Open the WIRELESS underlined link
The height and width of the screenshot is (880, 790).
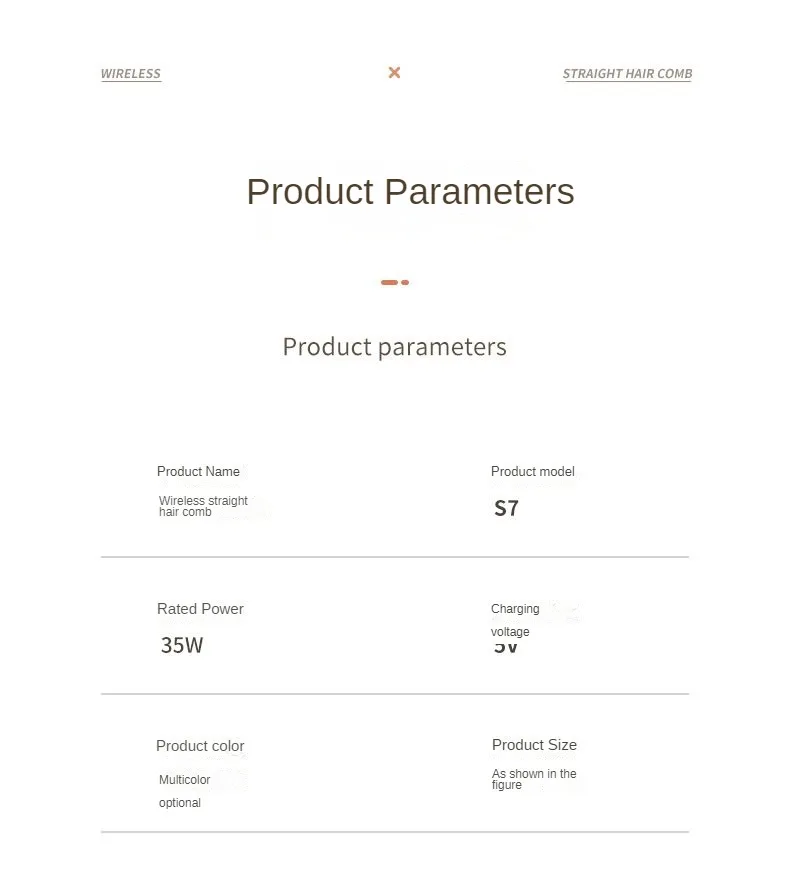pyautogui.click(x=131, y=74)
